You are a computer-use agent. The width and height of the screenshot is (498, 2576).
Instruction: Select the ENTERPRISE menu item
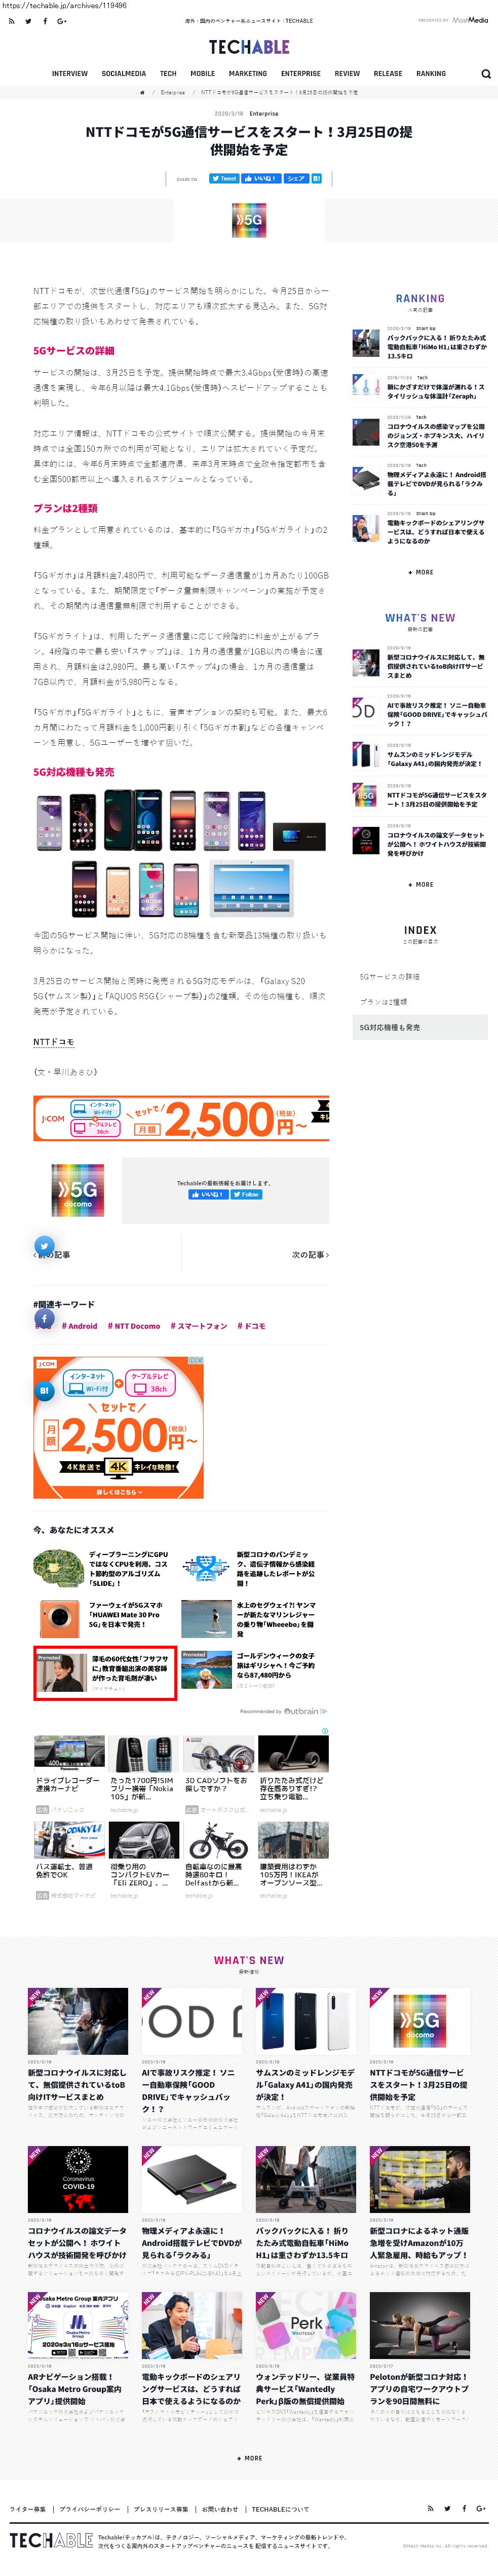click(x=301, y=74)
